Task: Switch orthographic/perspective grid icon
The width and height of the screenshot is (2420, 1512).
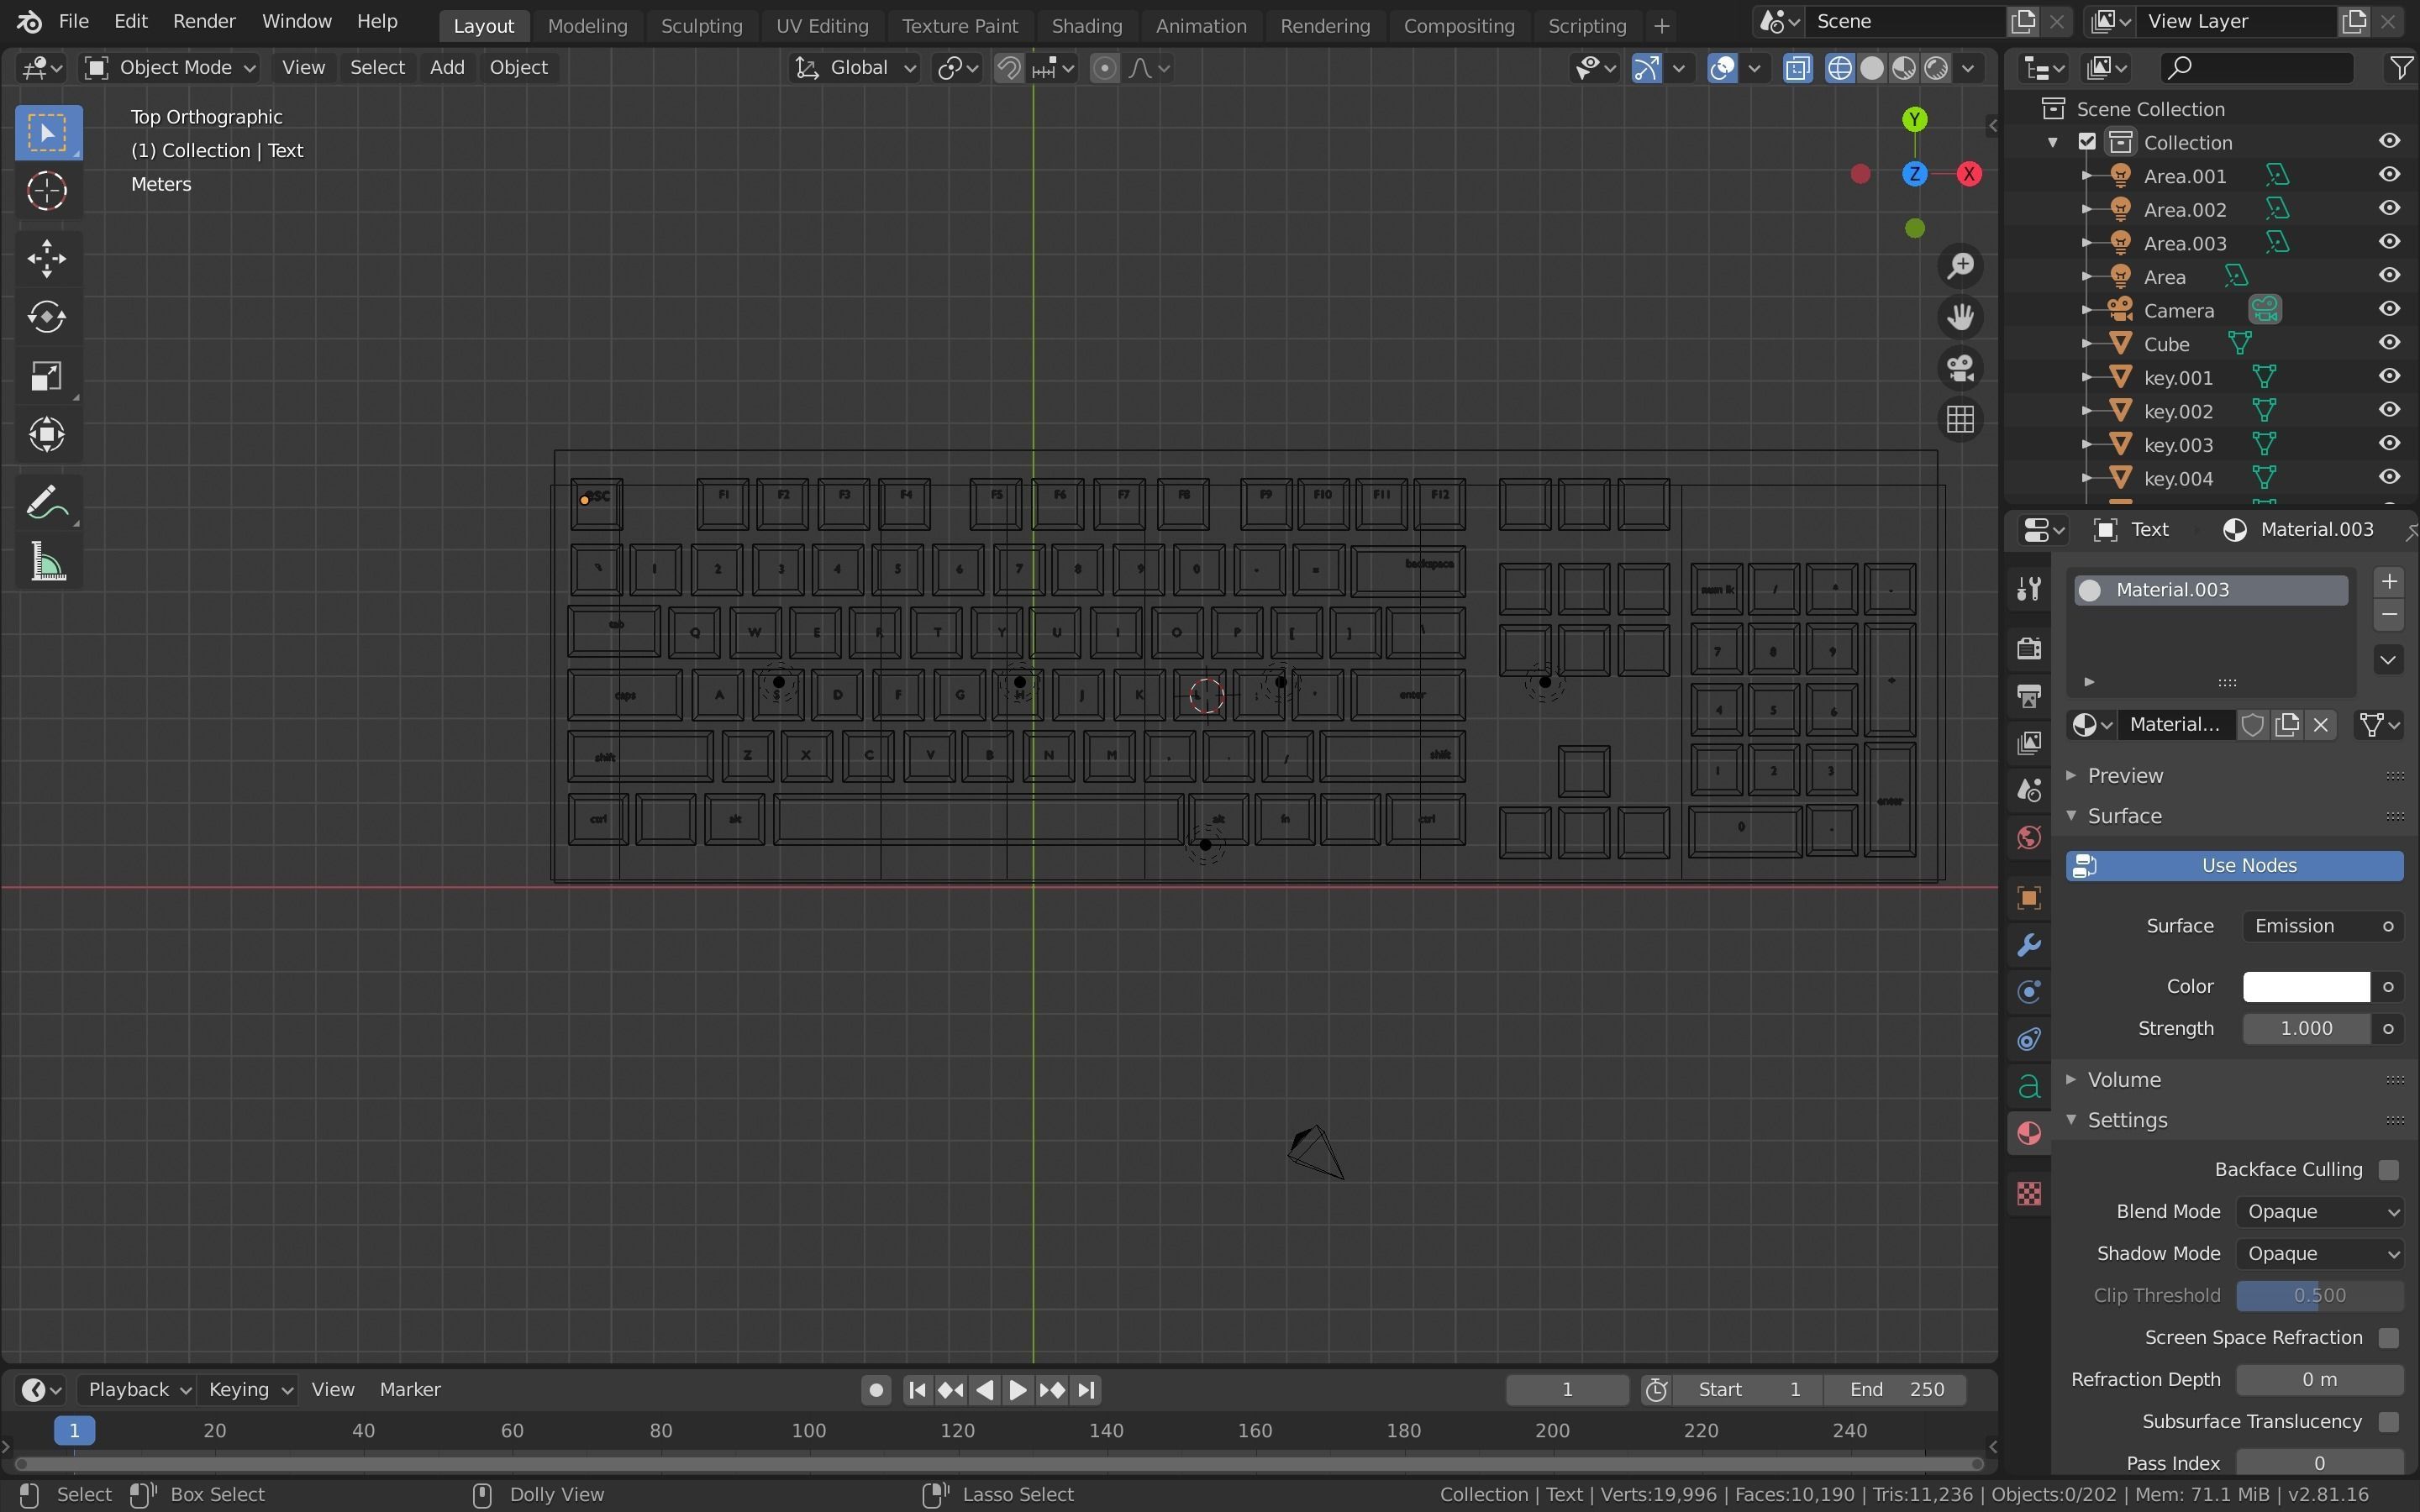Action: (1960, 419)
